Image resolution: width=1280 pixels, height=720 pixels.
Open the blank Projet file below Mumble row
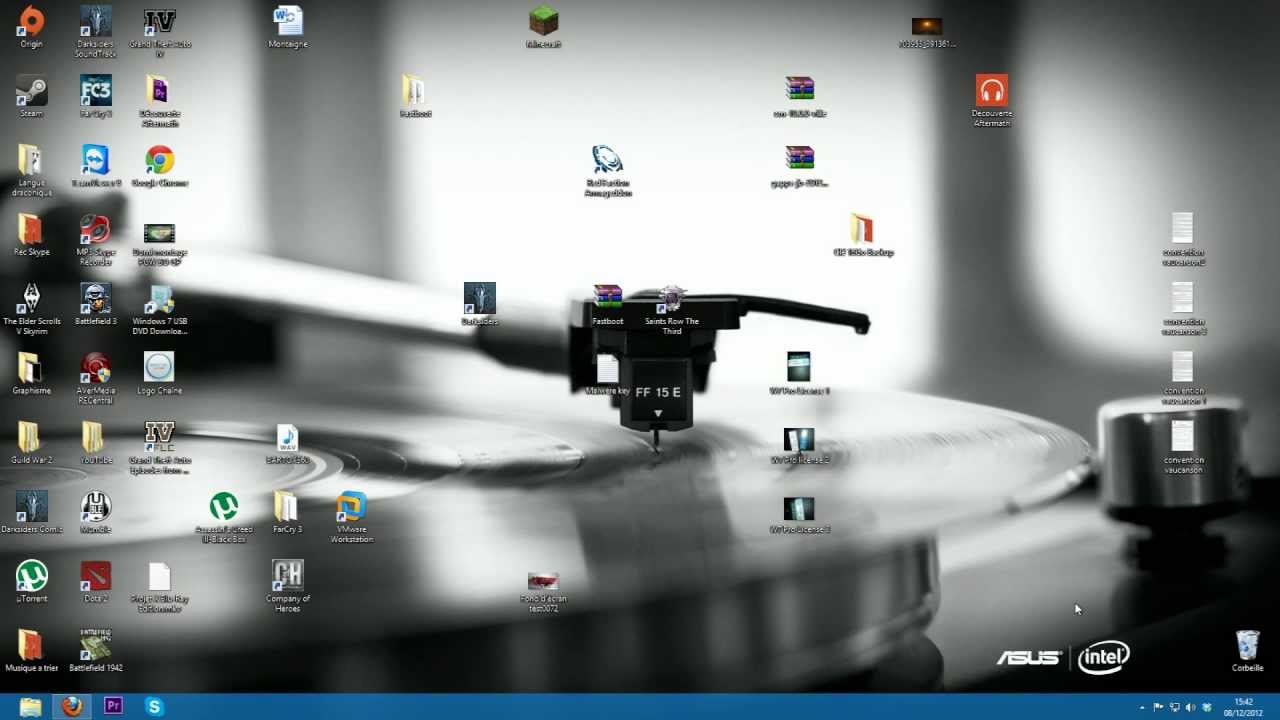[160, 575]
